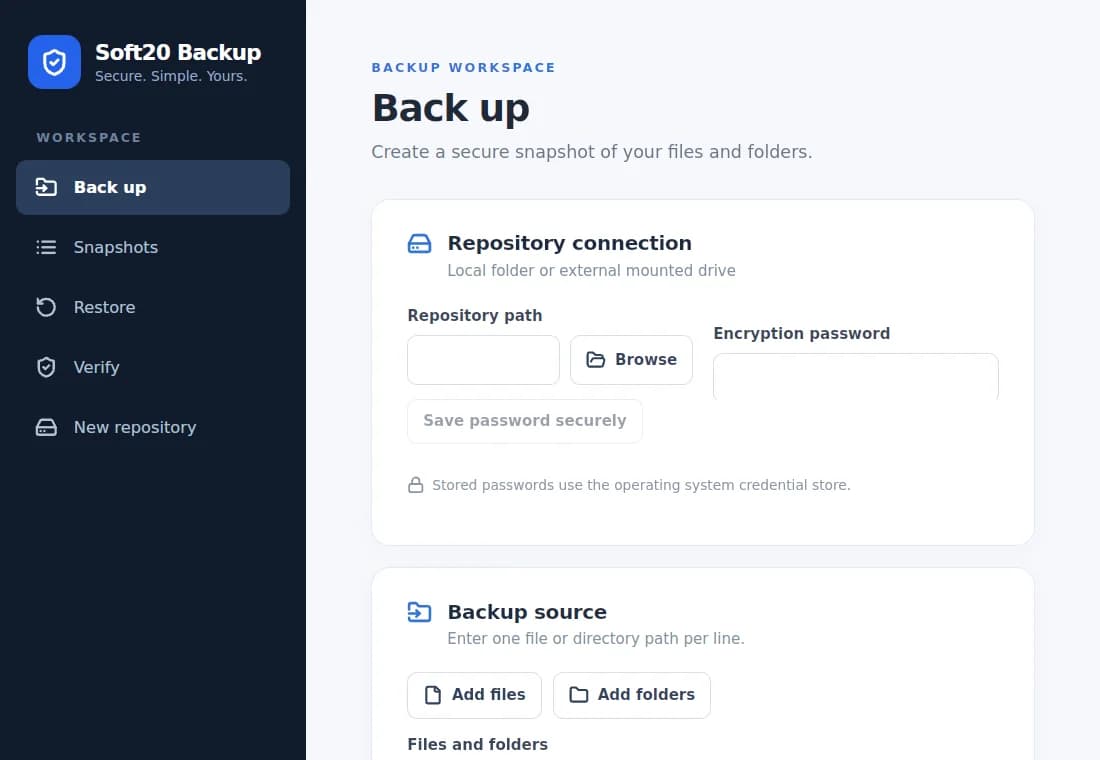The image size is (1100, 760).
Task: Click the Soft20 Backup shield logo
Action: (x=55, y=62)
